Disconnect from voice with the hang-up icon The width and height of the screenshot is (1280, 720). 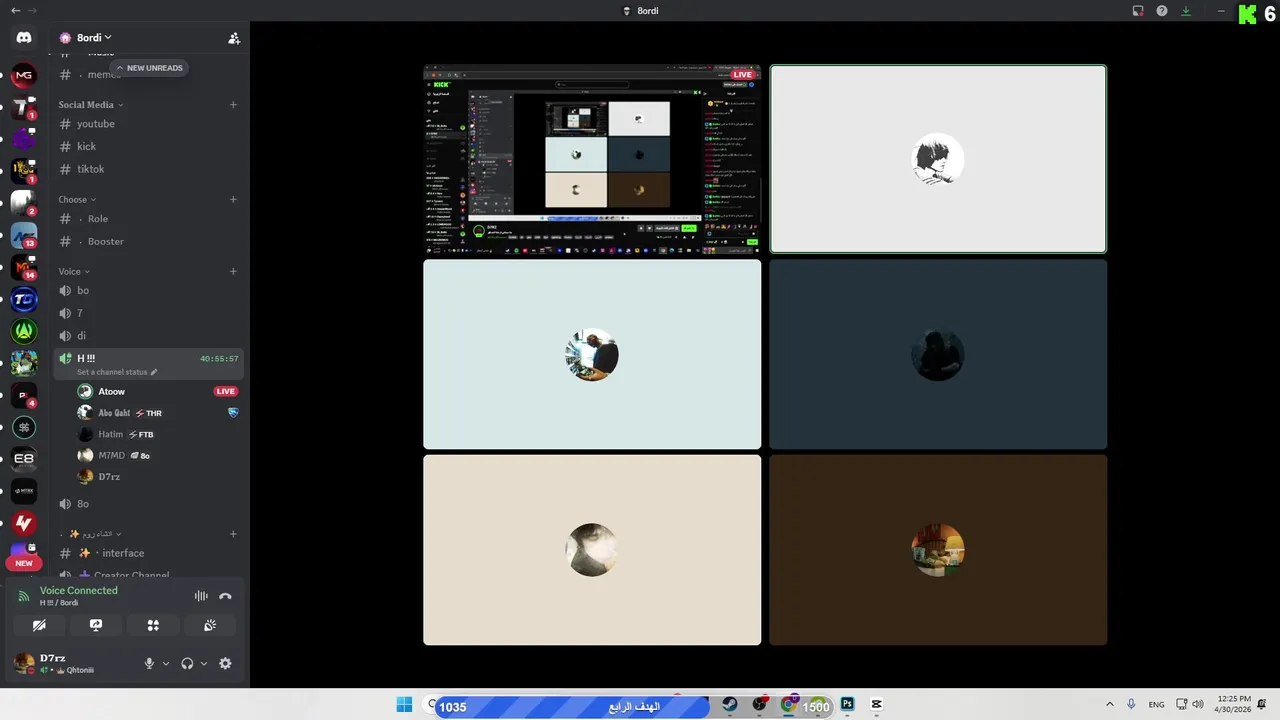225,596
